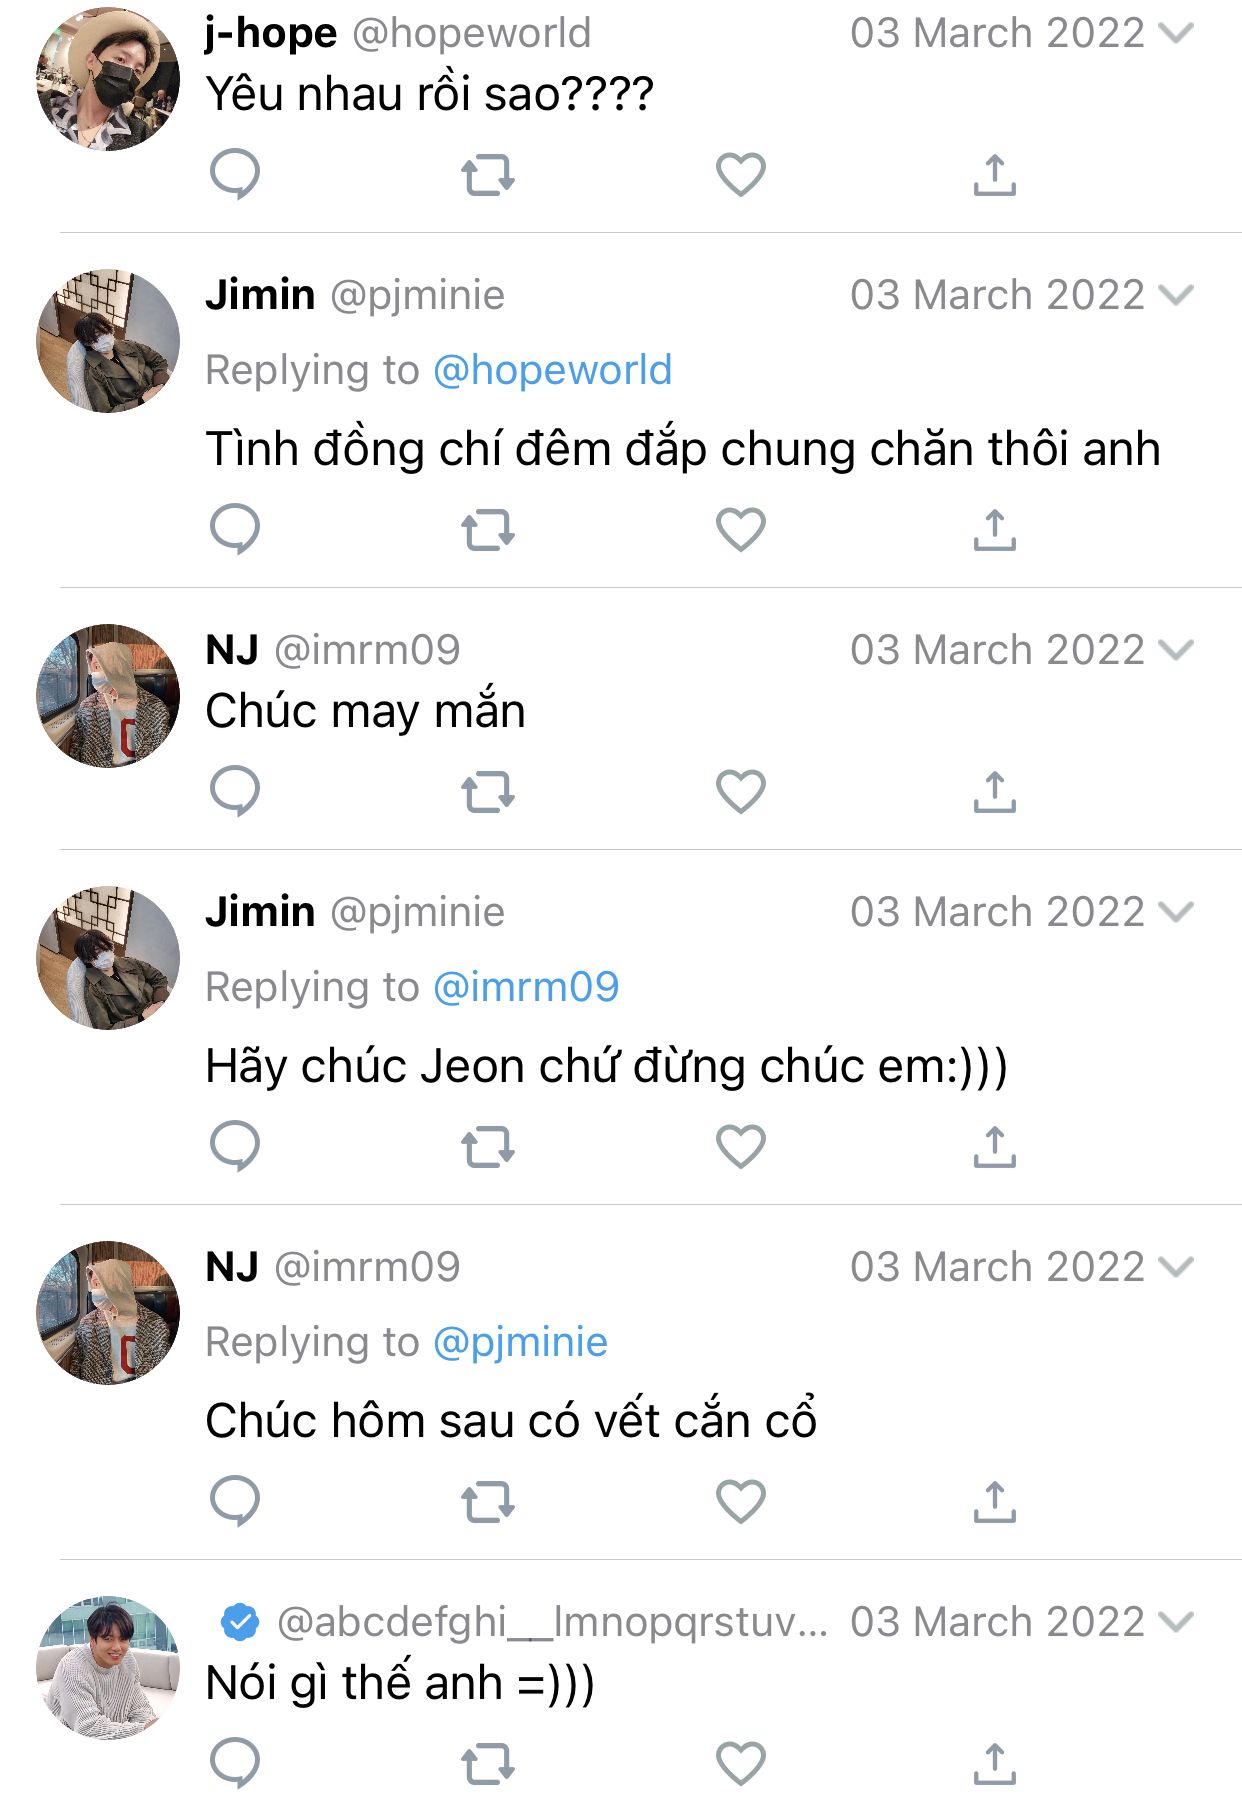Reply to j-hope's "Yêu nhau rồi sao????" tweet
Screen dimensions: 1242x1810
(x=235, y=174)
